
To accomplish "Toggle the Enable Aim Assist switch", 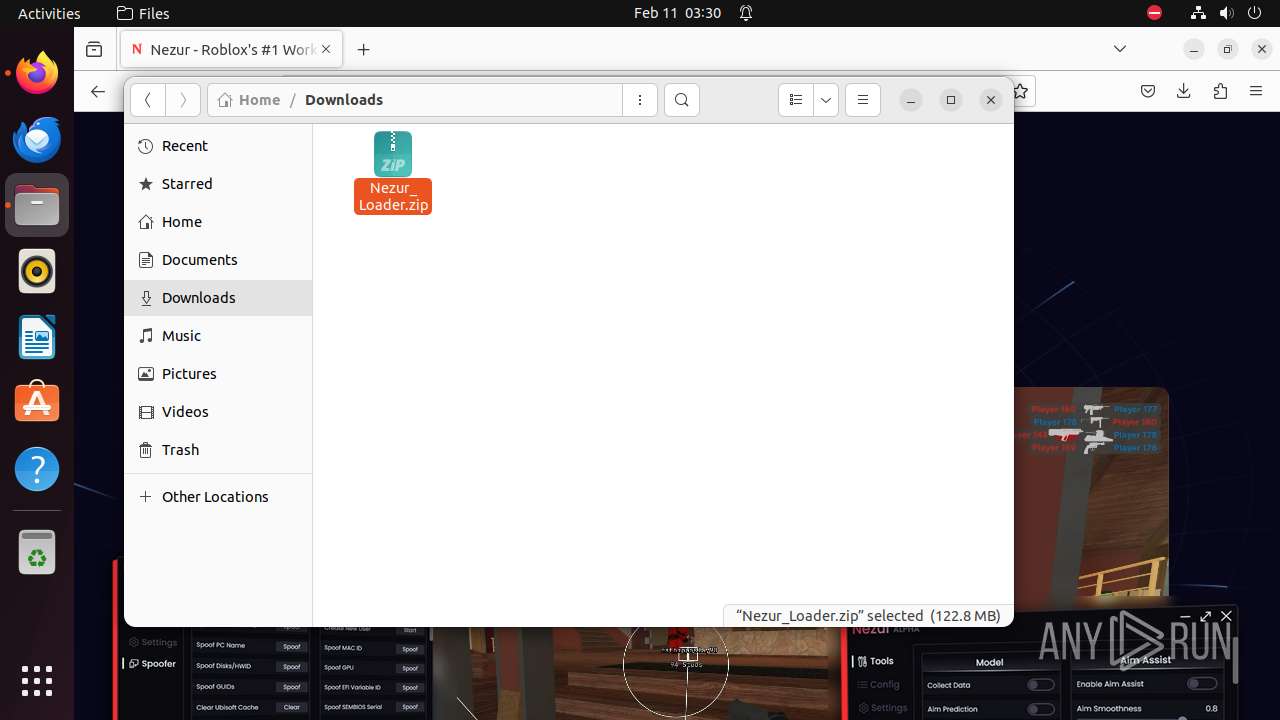I will [x=1201, y=684].
